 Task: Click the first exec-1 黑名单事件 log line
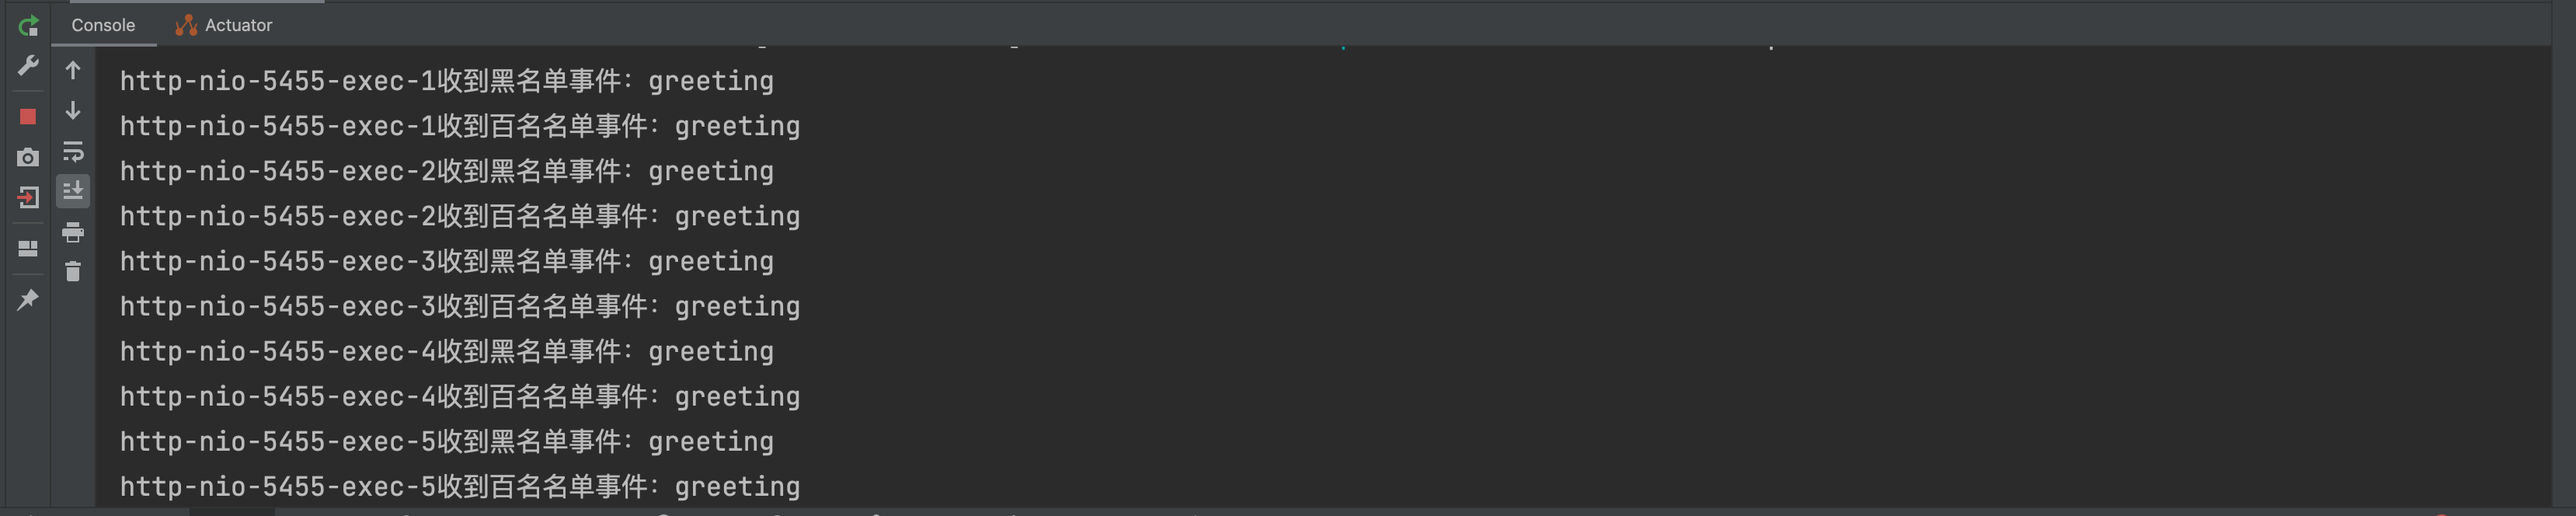point(447,81)
